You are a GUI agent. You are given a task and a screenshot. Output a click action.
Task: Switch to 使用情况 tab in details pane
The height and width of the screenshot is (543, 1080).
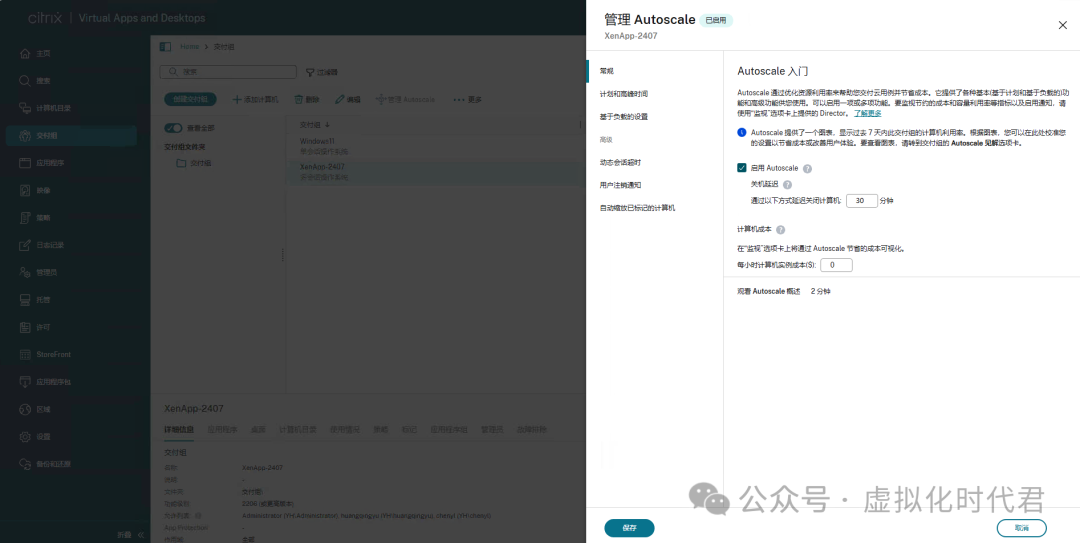[x=344, y=429]
